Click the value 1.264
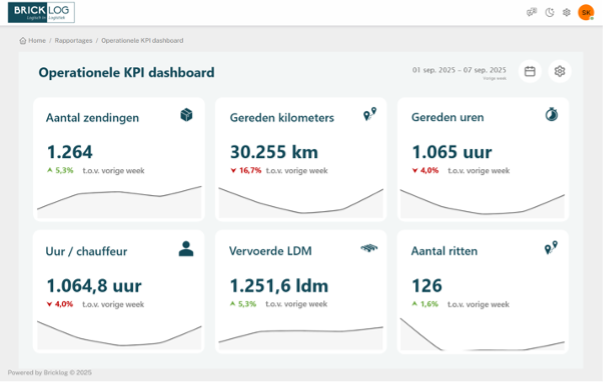This screenshot has width=604, height=382. click(70, 152)
